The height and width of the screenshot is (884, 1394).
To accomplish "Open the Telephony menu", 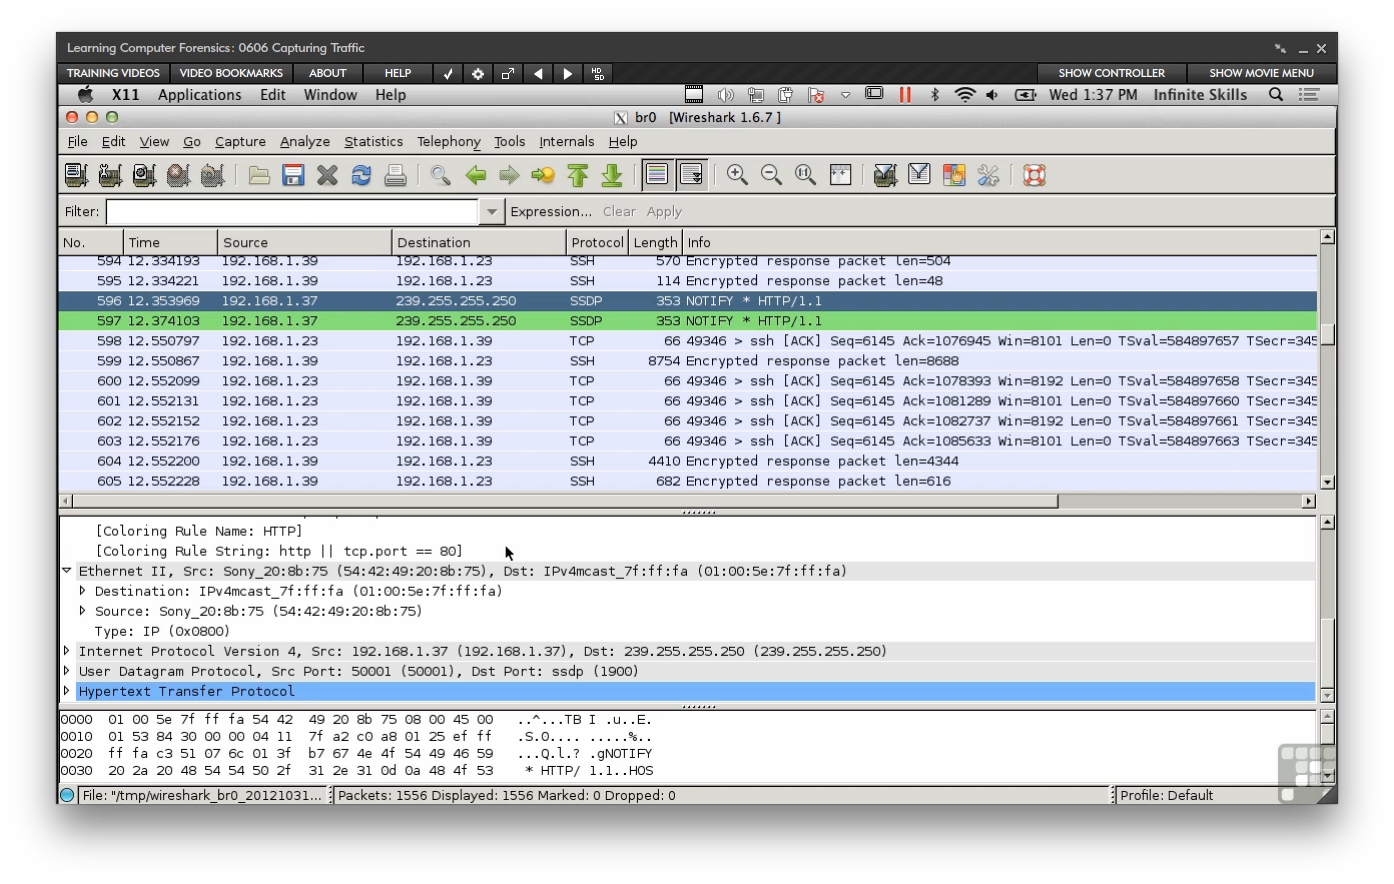I will point(449,142).
